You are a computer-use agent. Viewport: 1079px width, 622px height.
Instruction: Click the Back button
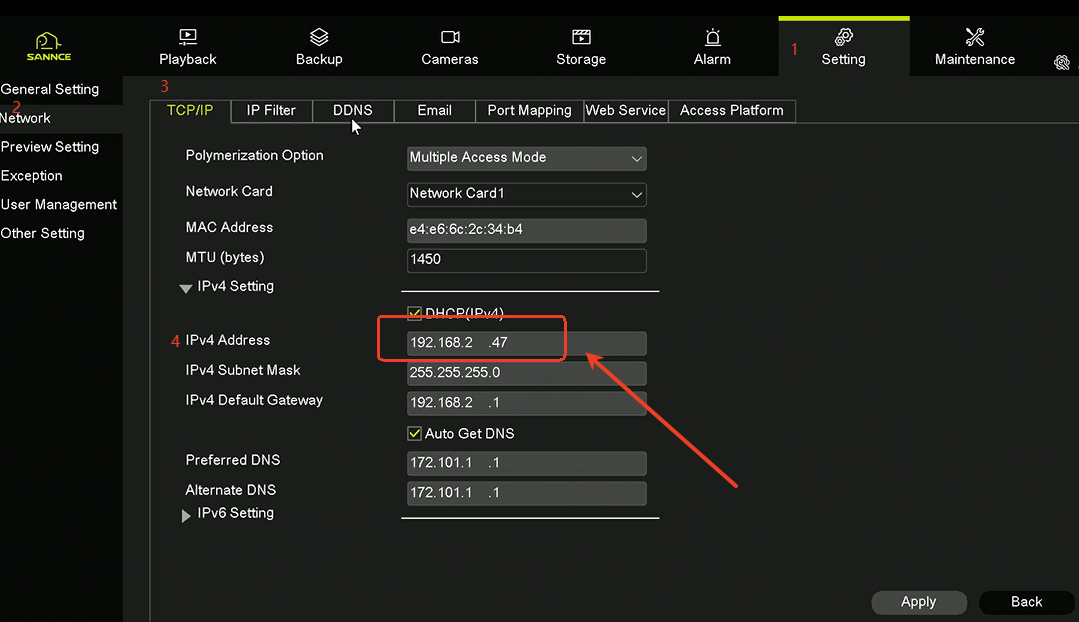1027,602
